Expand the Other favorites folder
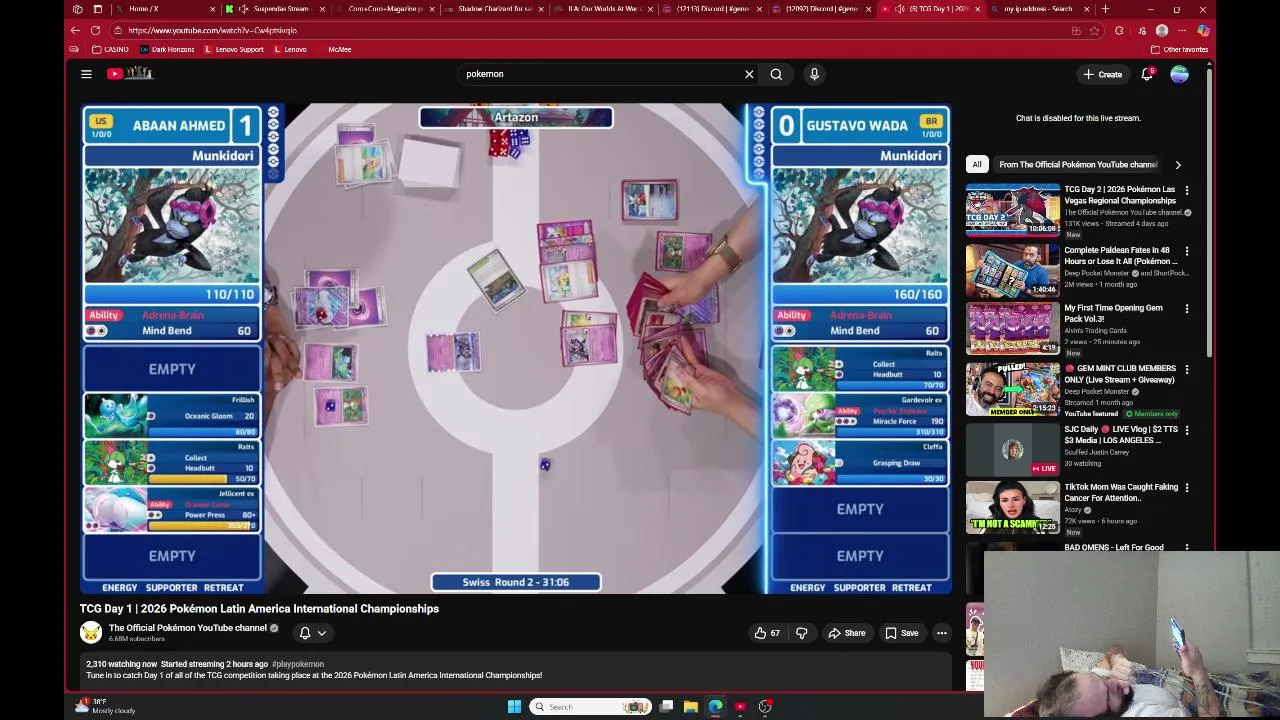 pyautogui.click(x=1179, y=49)
